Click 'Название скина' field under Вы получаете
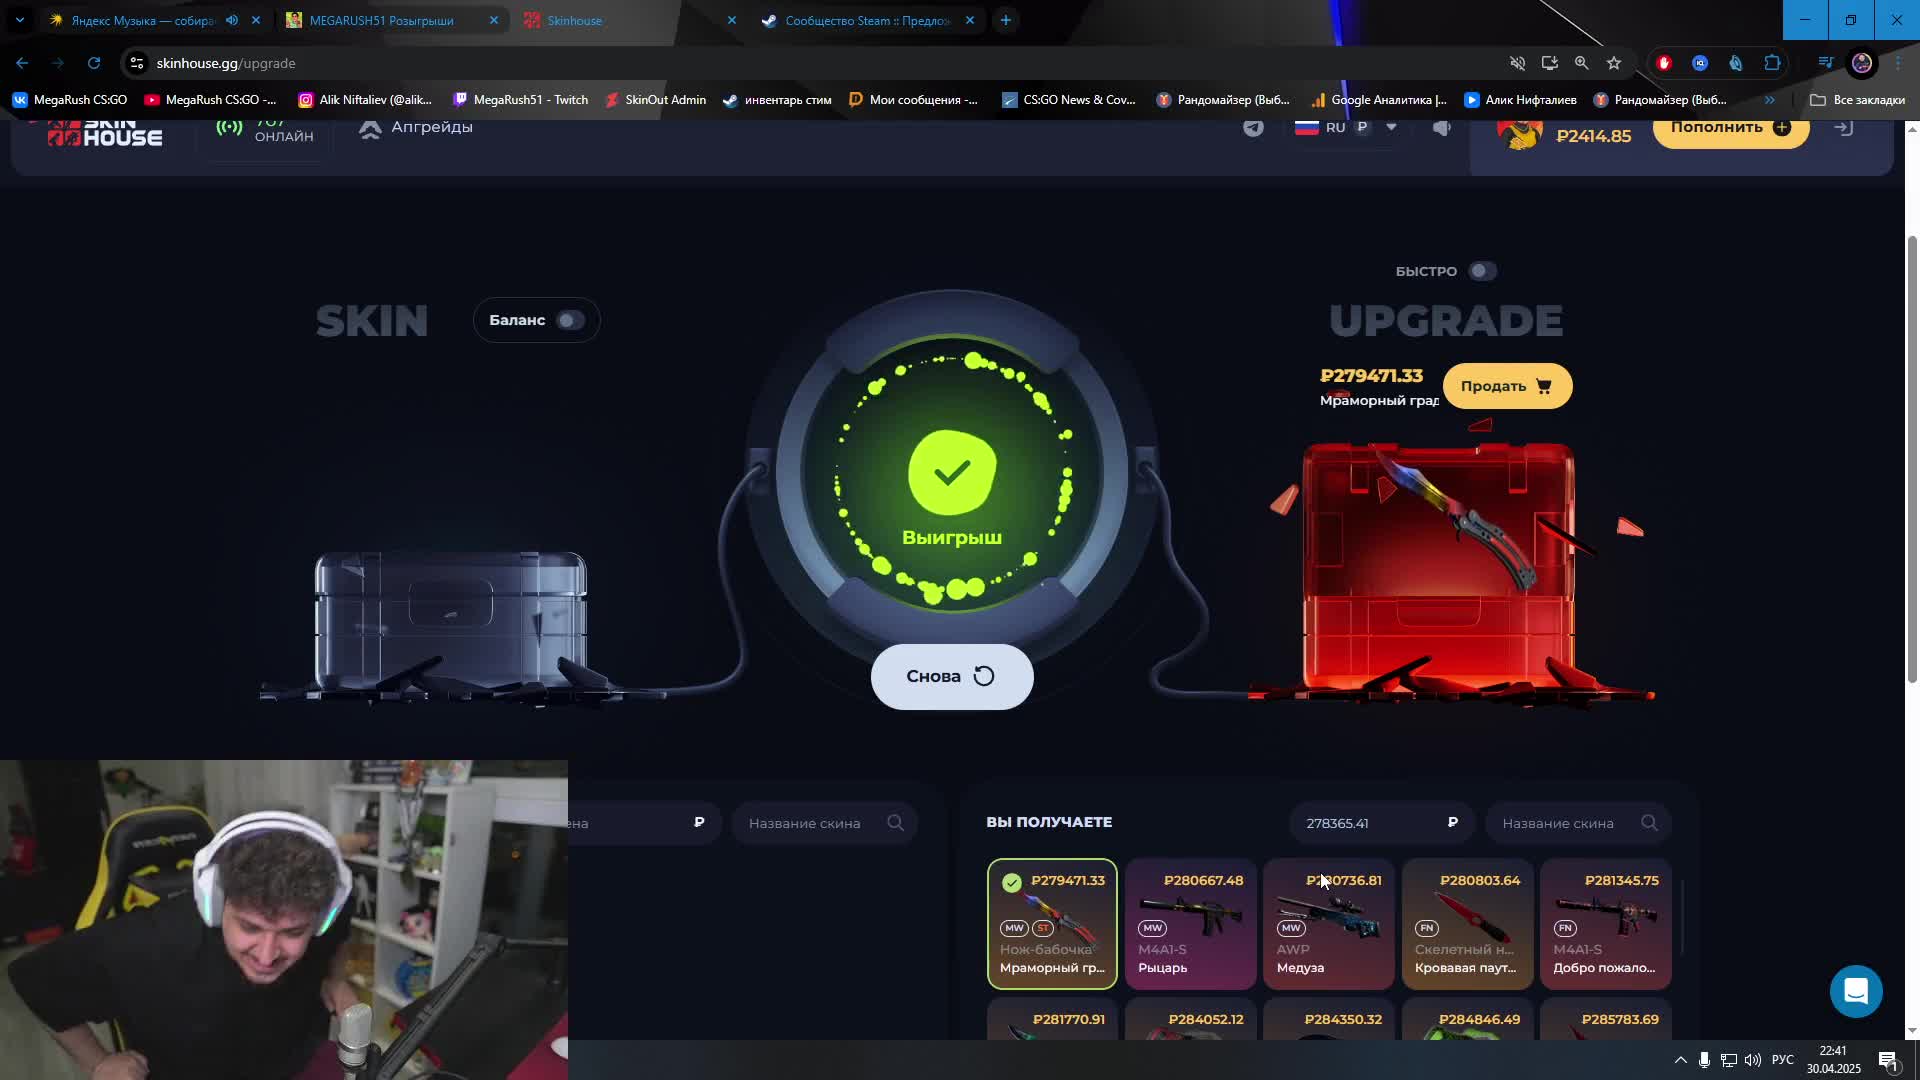 [x=1578, y=823]
